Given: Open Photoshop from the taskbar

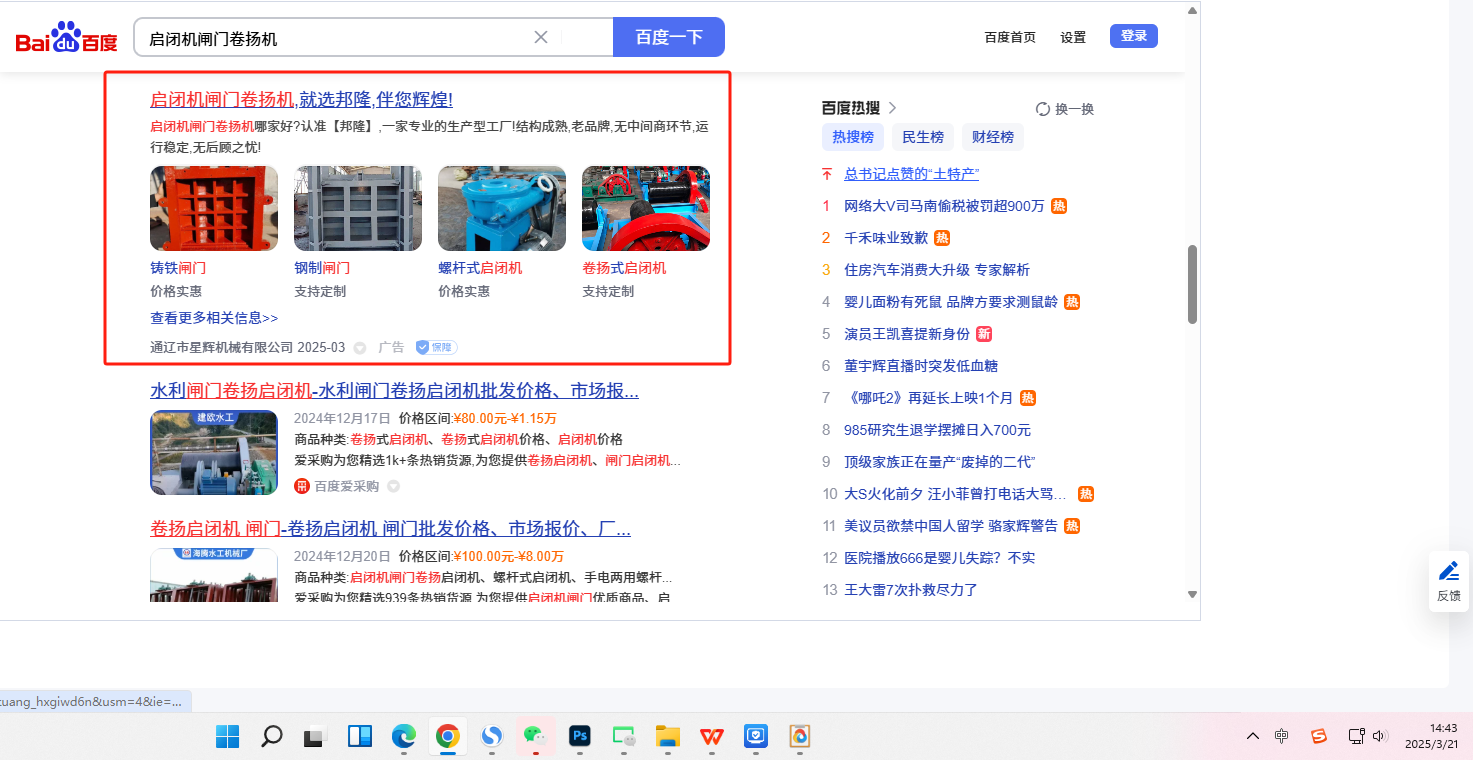Looking at the screenshot, I should click(579, 736).
